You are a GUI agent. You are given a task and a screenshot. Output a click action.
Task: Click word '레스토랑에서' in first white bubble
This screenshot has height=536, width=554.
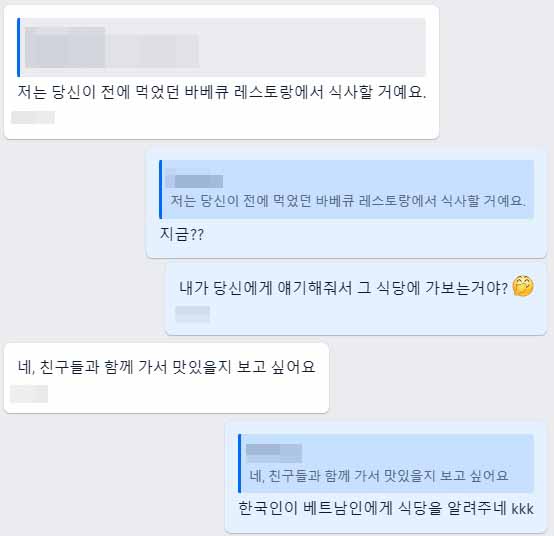tap(279, 92)
